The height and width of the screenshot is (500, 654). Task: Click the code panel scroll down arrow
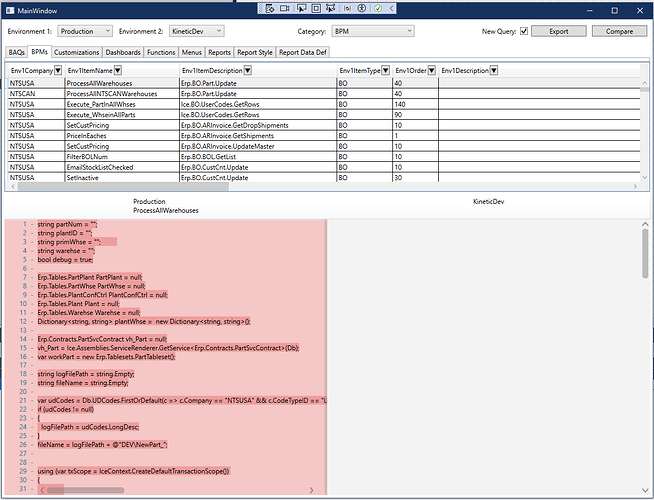point(645,490)
